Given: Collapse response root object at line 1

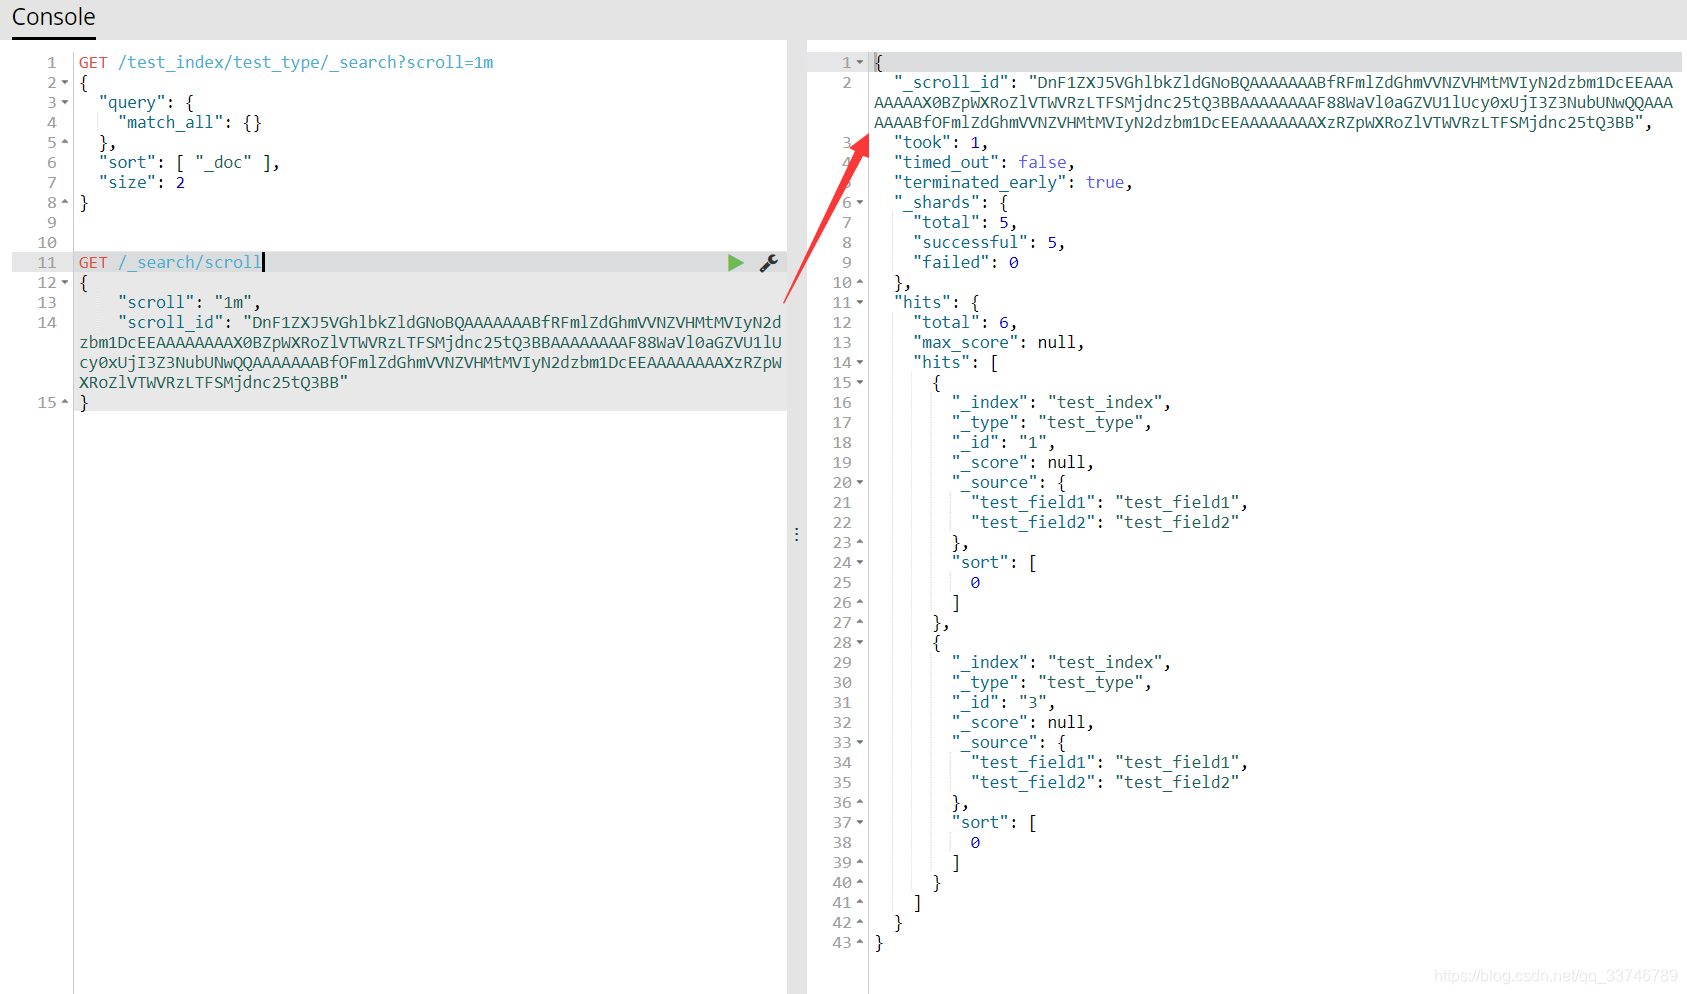Looking at the screenshot, I should point(860,63).
